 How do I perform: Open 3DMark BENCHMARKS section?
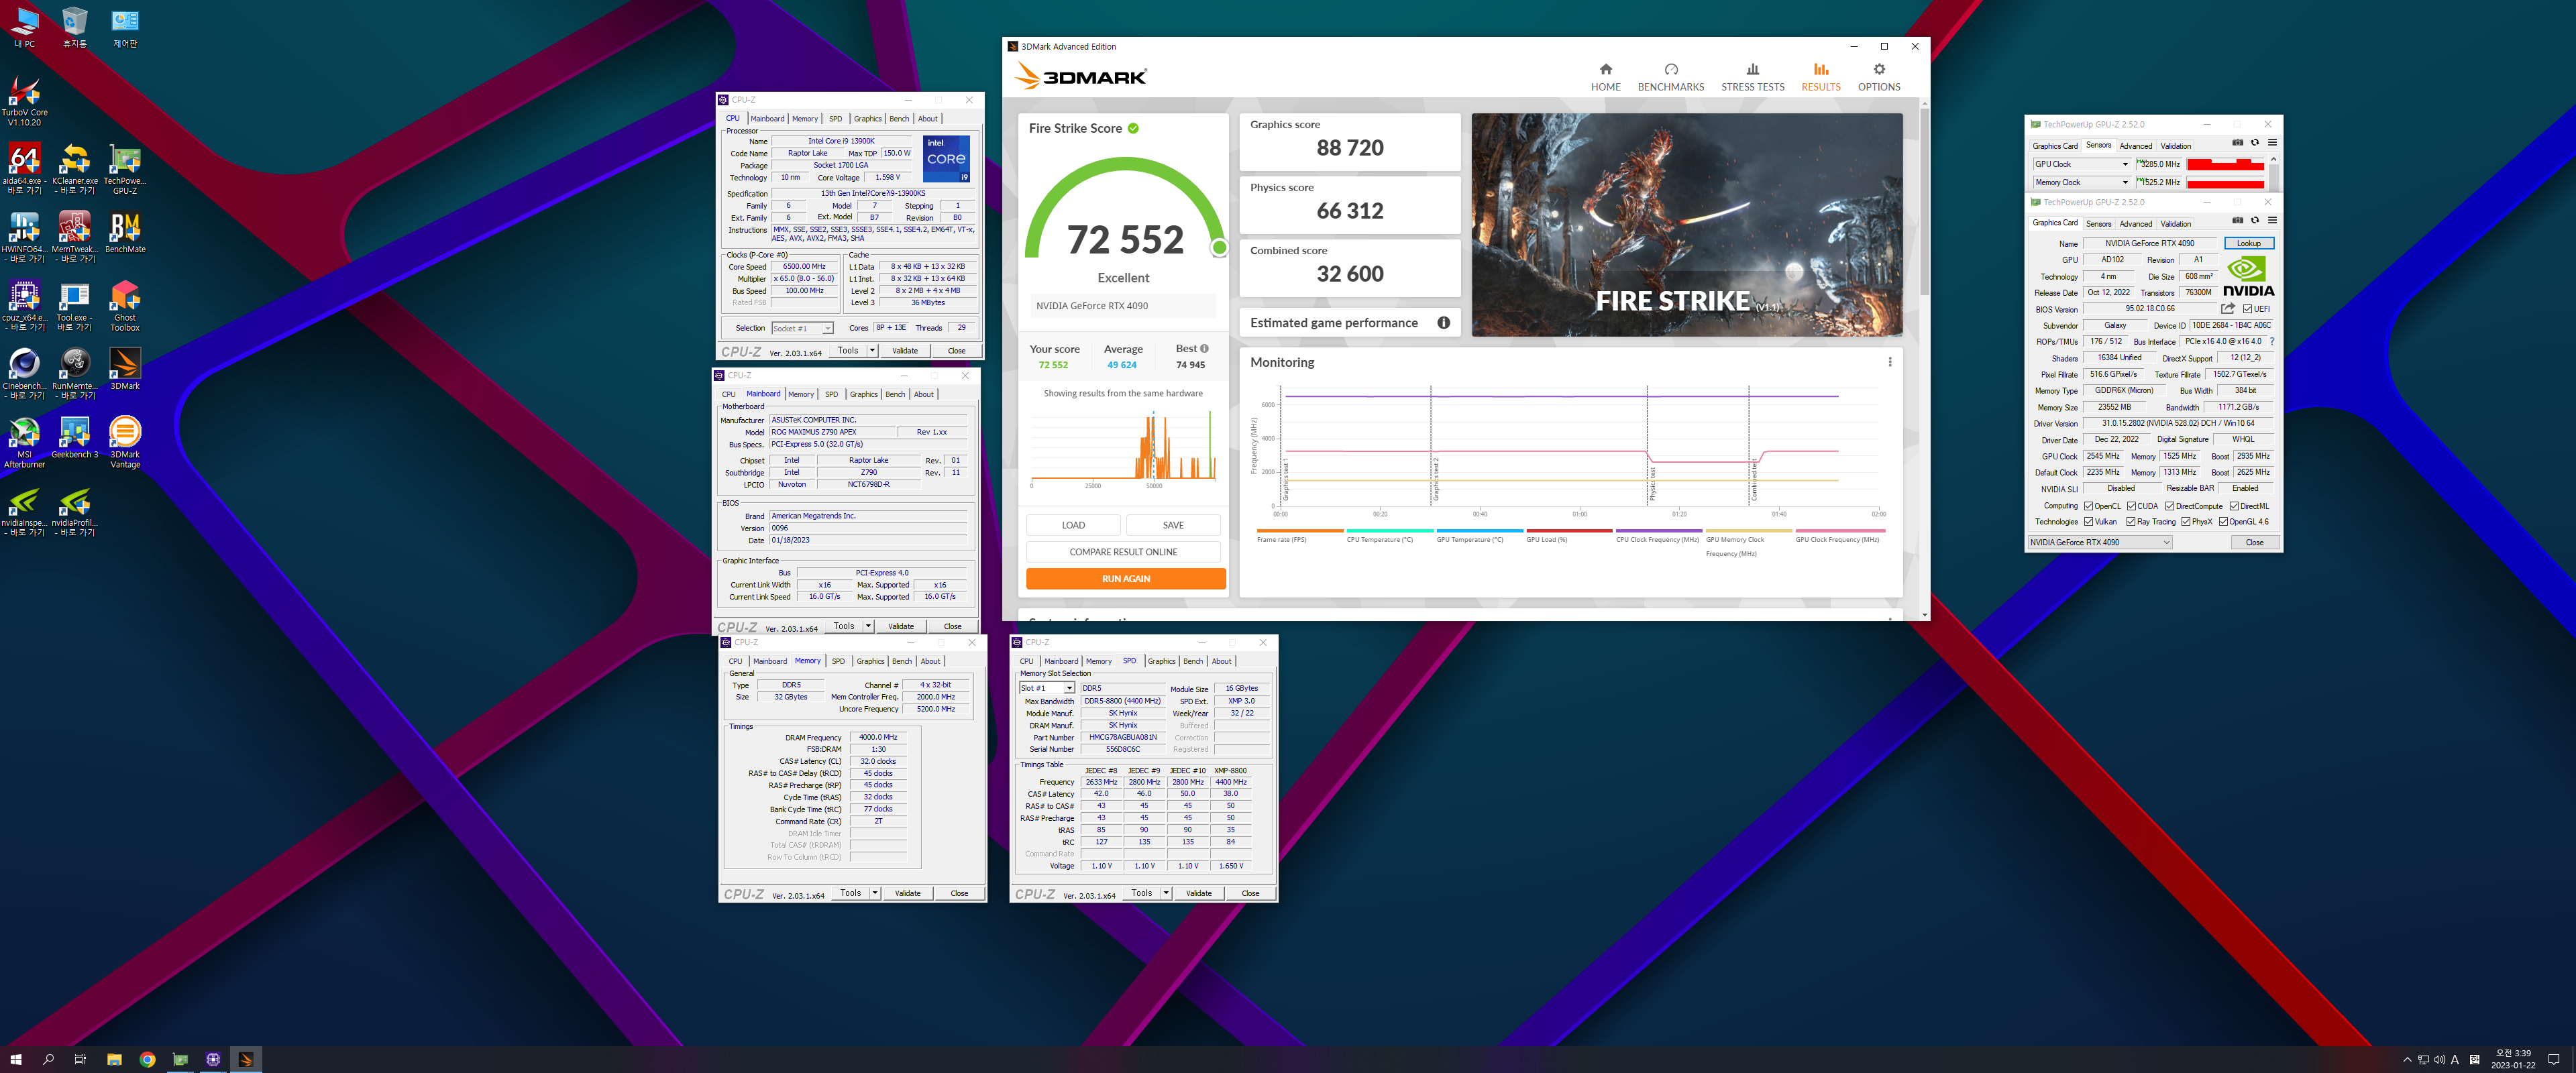pos(1670,77)
